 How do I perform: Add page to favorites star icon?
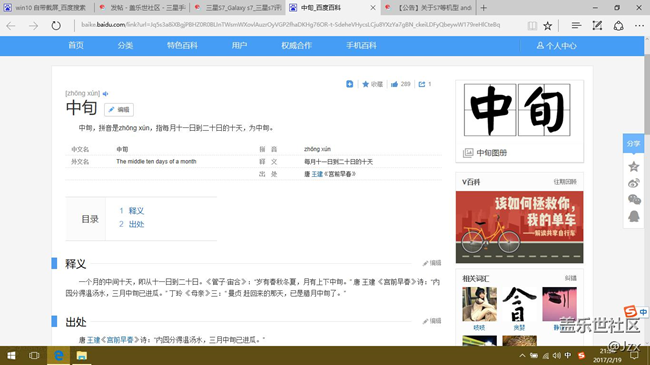coord(548,26)
